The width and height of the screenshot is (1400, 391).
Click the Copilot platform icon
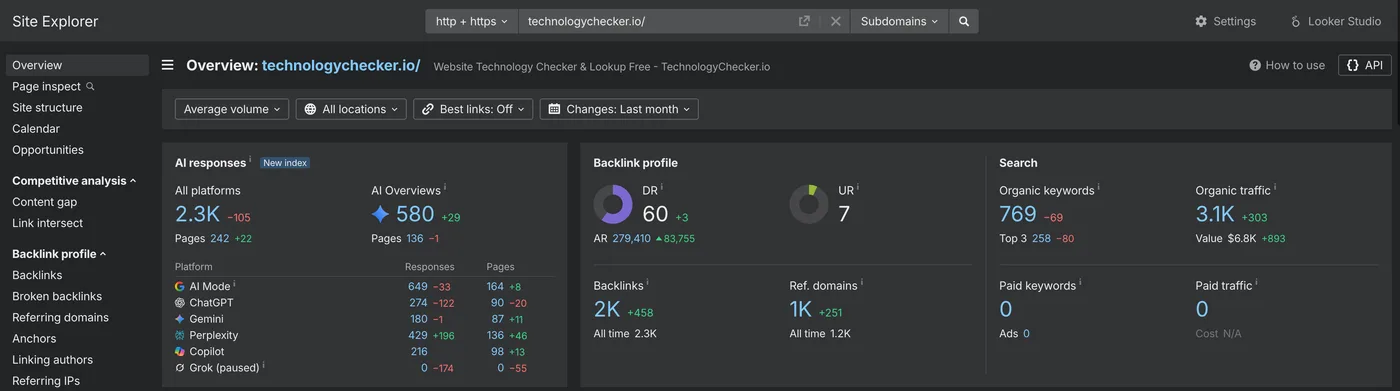[x=180, y=351]
